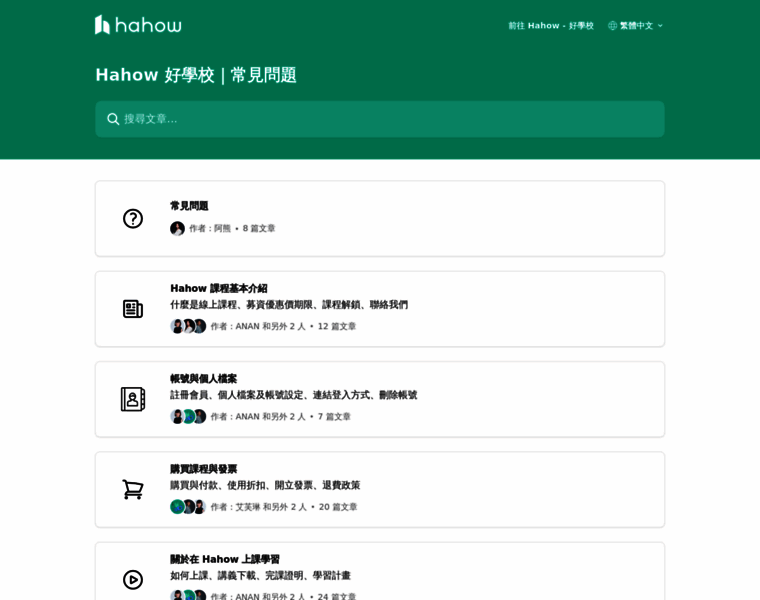Click the contact book icon for 帳號與個人檔案
Screen dimensions: 760x600
tap(133, 399)
